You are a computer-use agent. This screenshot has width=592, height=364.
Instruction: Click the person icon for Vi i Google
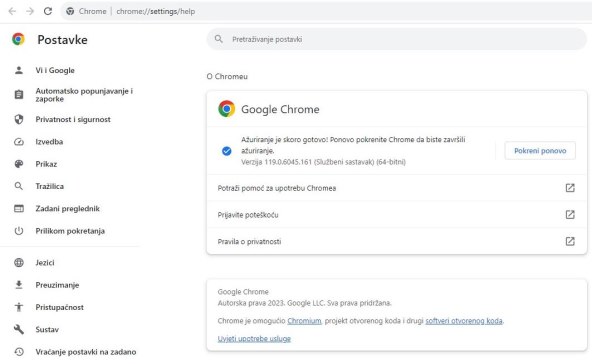[x=19, y=70]
